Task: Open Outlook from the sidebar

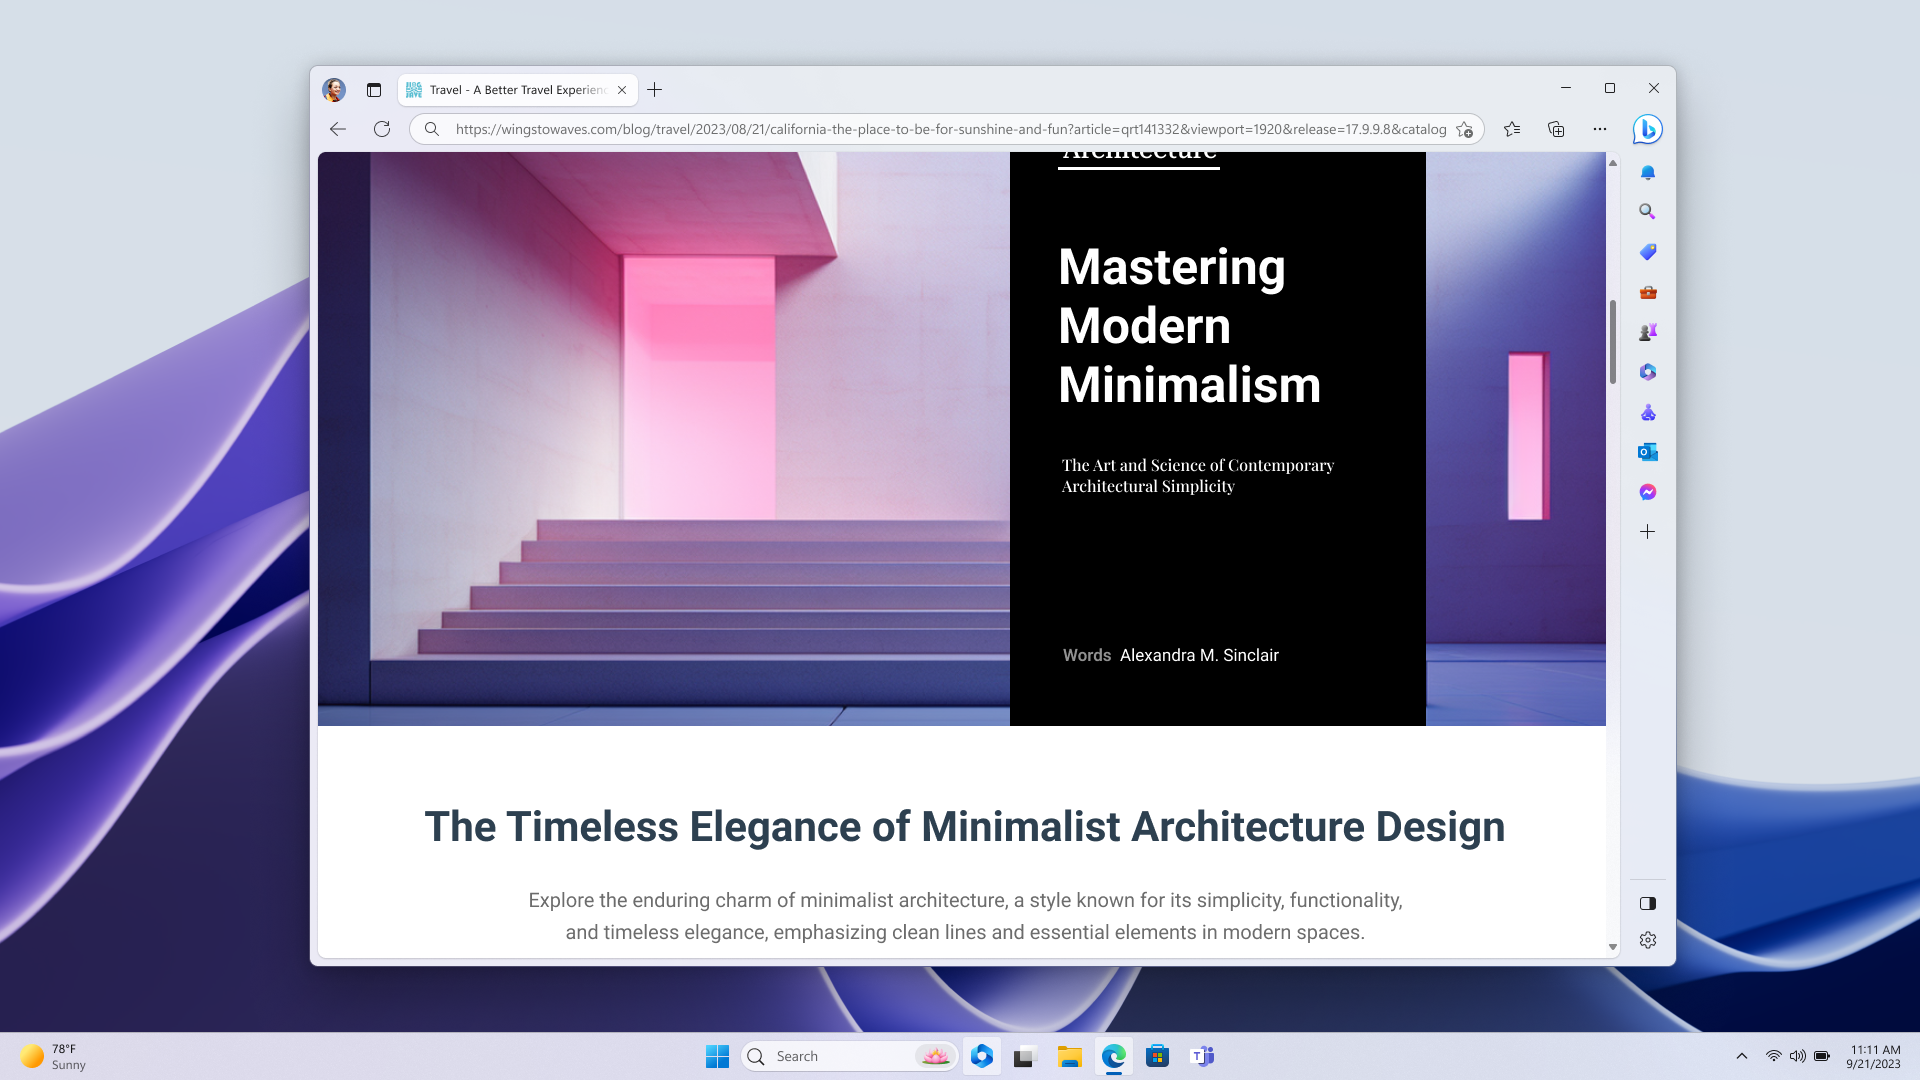Action: pyautogui.click(x=1647, y=452)
